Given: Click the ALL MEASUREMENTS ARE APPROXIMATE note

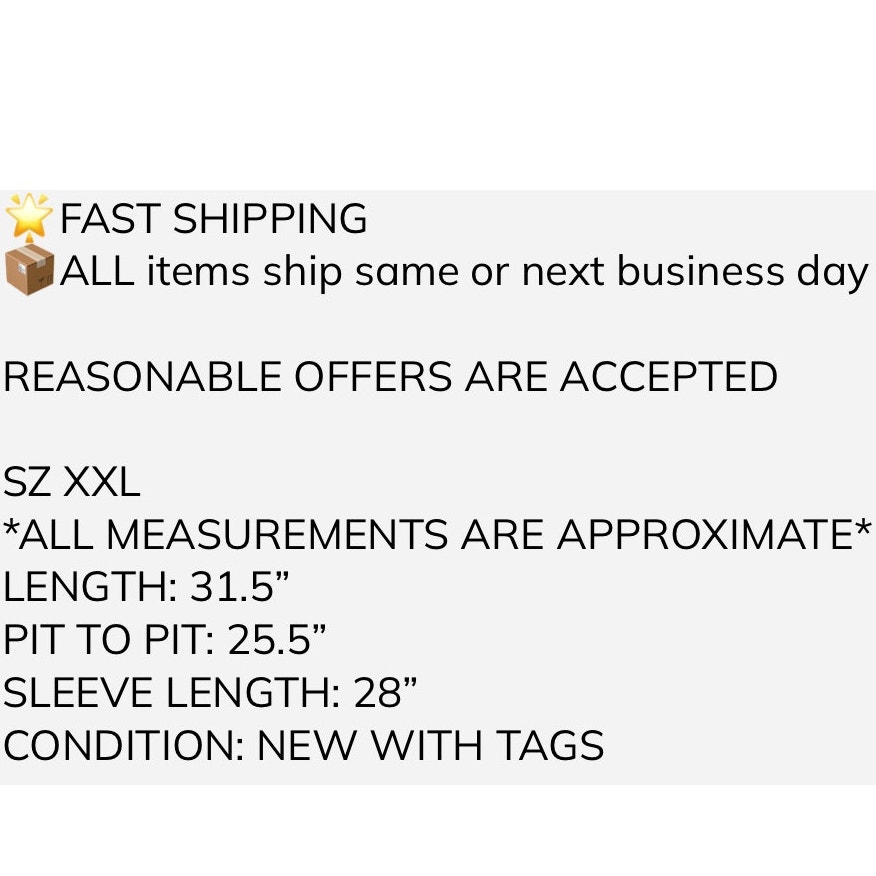Looking at the screenshot, I should pyautogui.click(x=437, y=534).
